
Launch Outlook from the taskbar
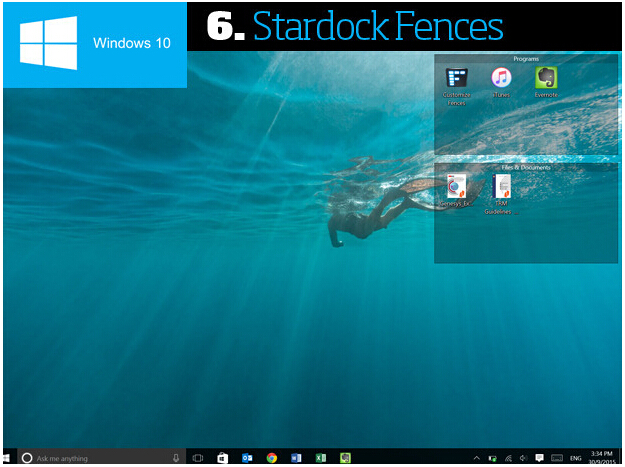(247, 458)
